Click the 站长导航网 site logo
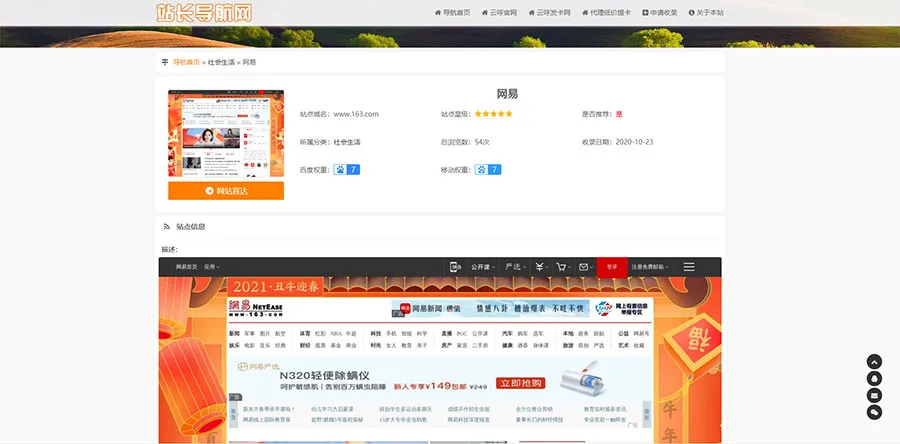Image resolution: width=900 pixels, height=444 pixels. [204, 13]
